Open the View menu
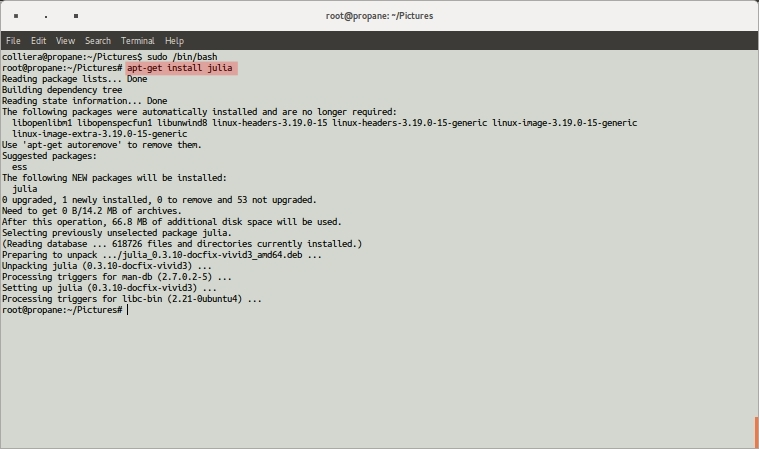 65,41
